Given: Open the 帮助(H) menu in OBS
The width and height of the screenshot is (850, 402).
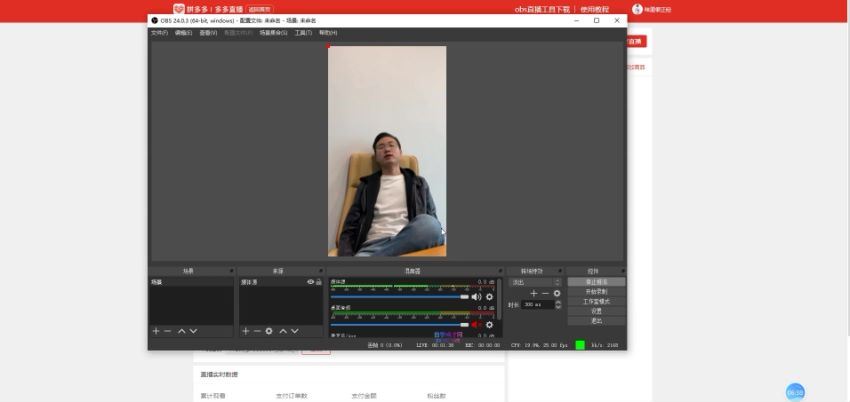Looking at the screenshot, I should click(328, 33).
